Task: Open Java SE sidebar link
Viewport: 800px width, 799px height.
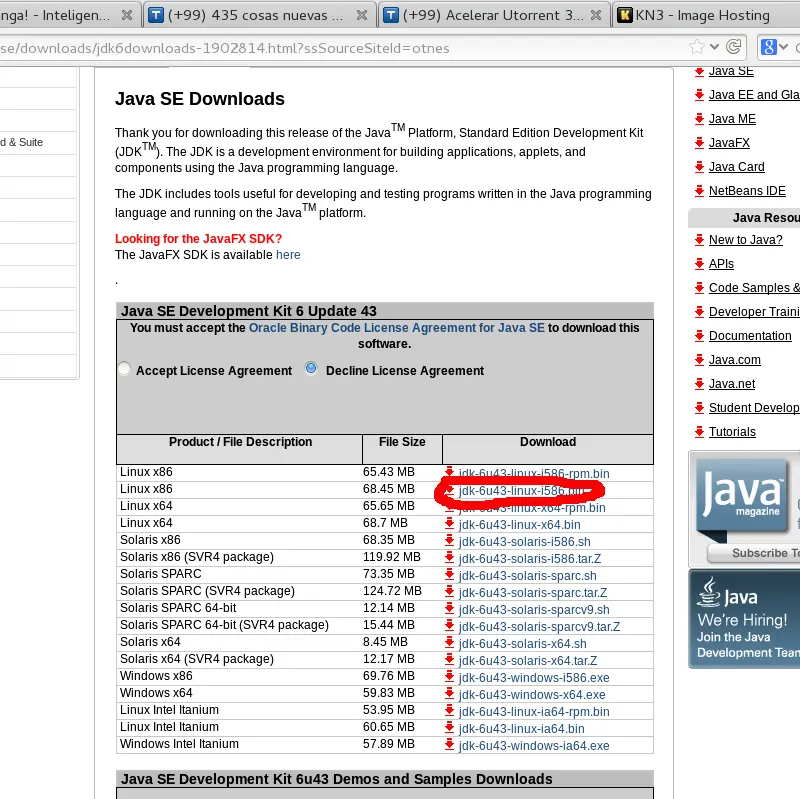Action: point(731,71)
